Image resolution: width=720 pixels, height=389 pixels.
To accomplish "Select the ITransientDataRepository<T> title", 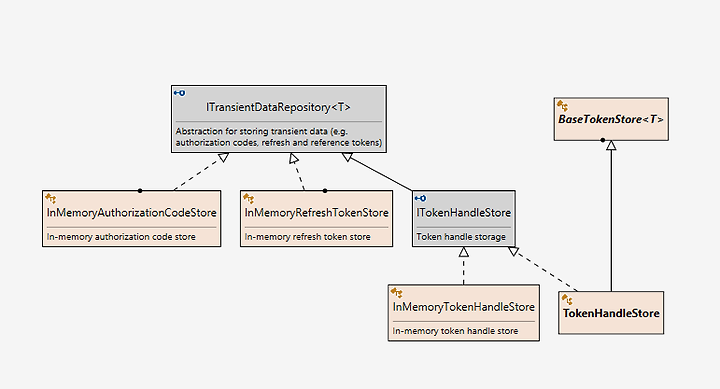I will click(x=278, y=107).
